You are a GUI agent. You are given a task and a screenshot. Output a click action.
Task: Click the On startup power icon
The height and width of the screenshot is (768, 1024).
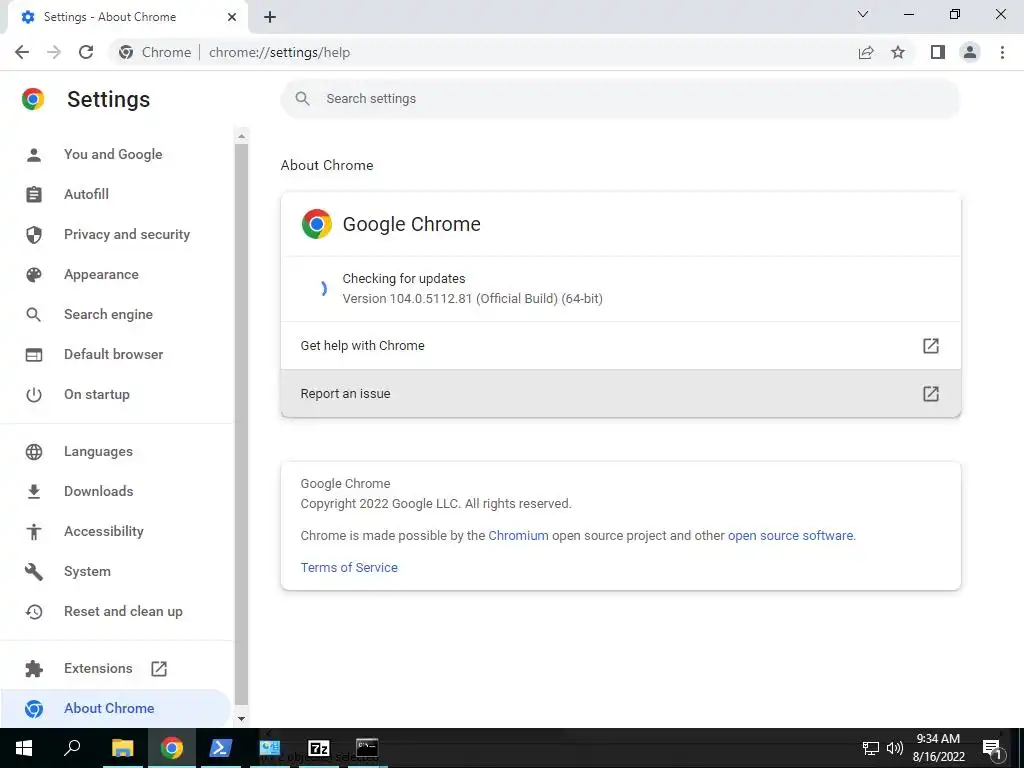tap(33, 394)
